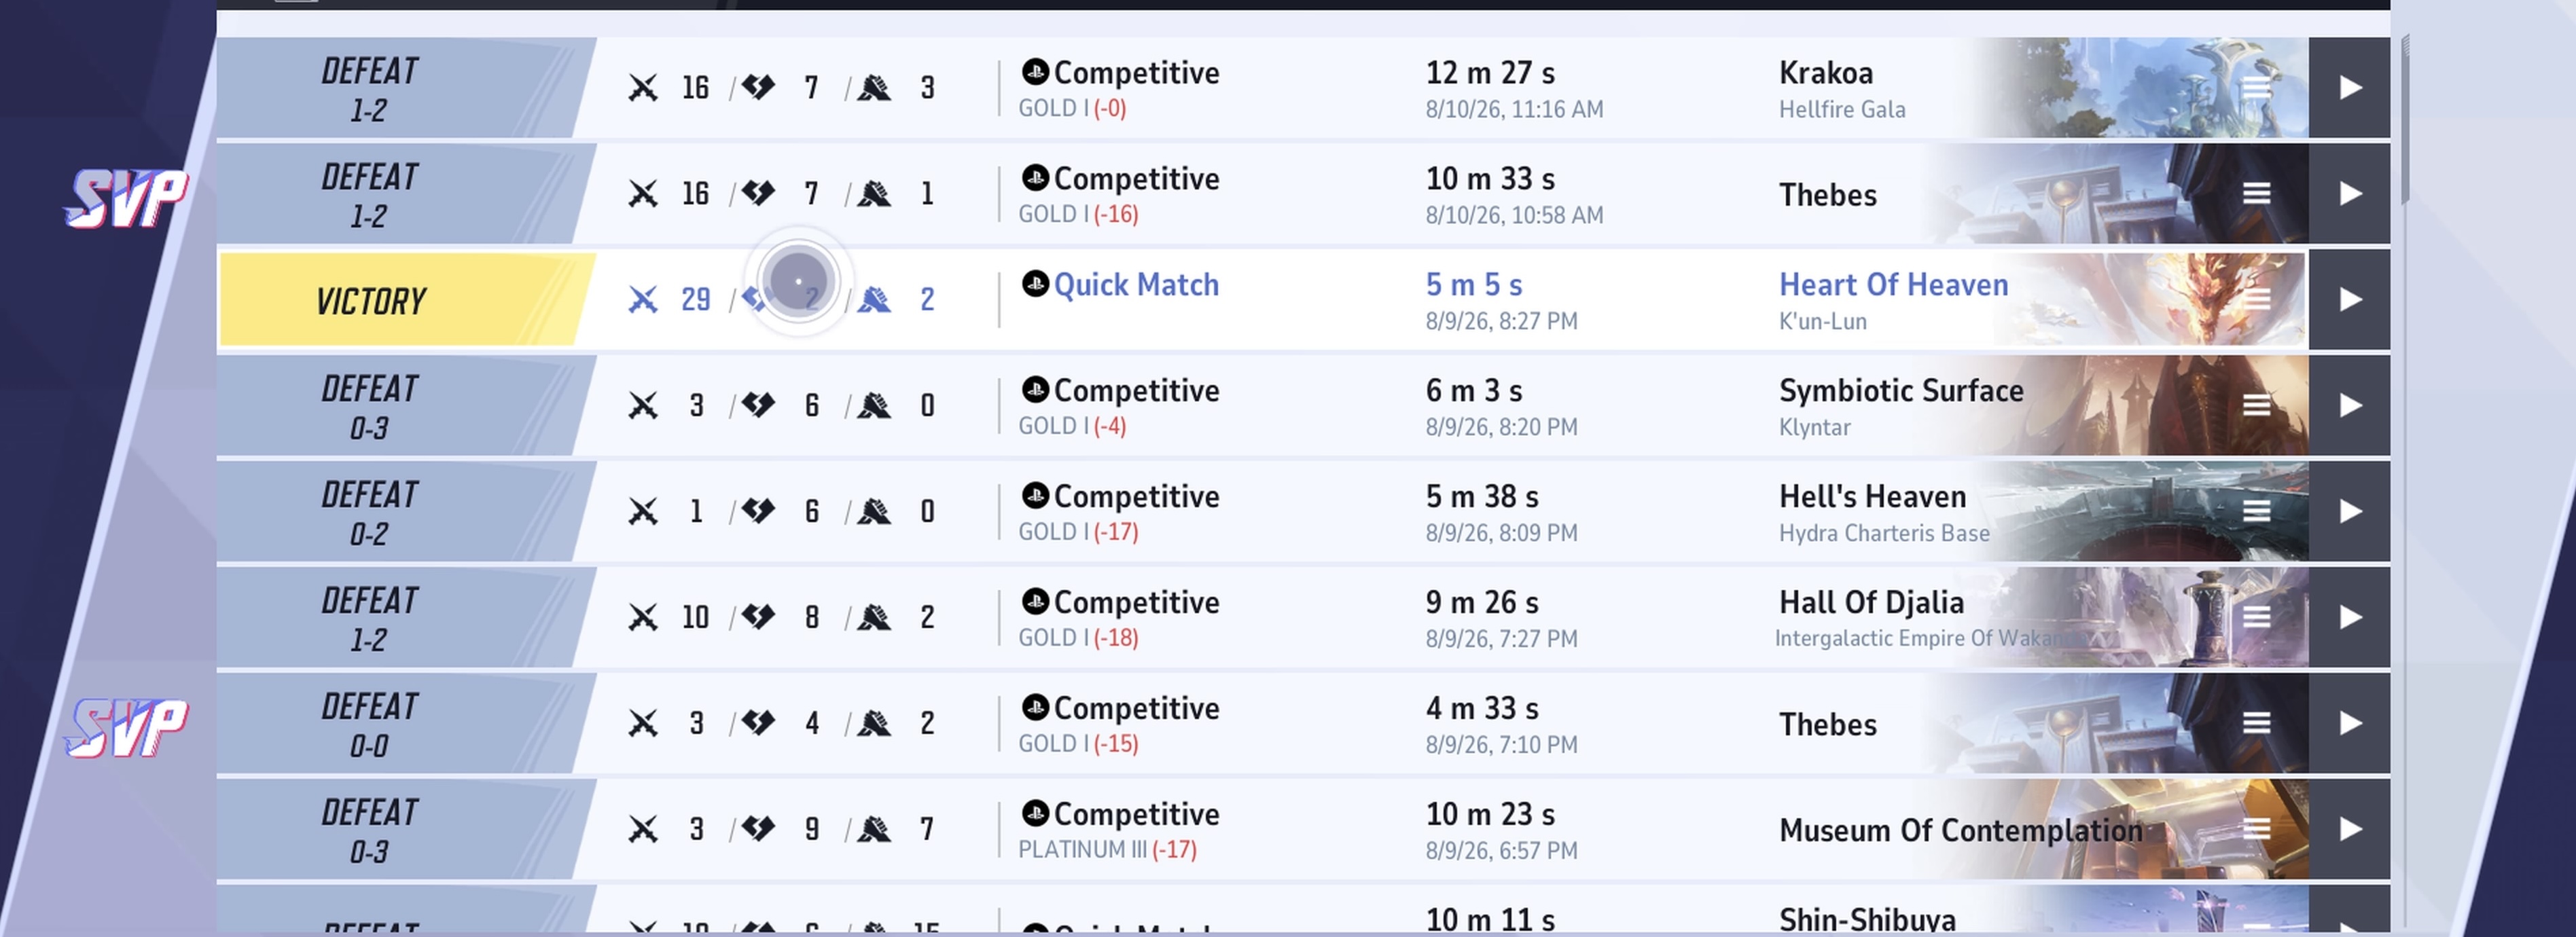Open hamburger menu on Hall Of Djalia row
Viewport: 2576px width, 937px height.
pos(2256,617)
